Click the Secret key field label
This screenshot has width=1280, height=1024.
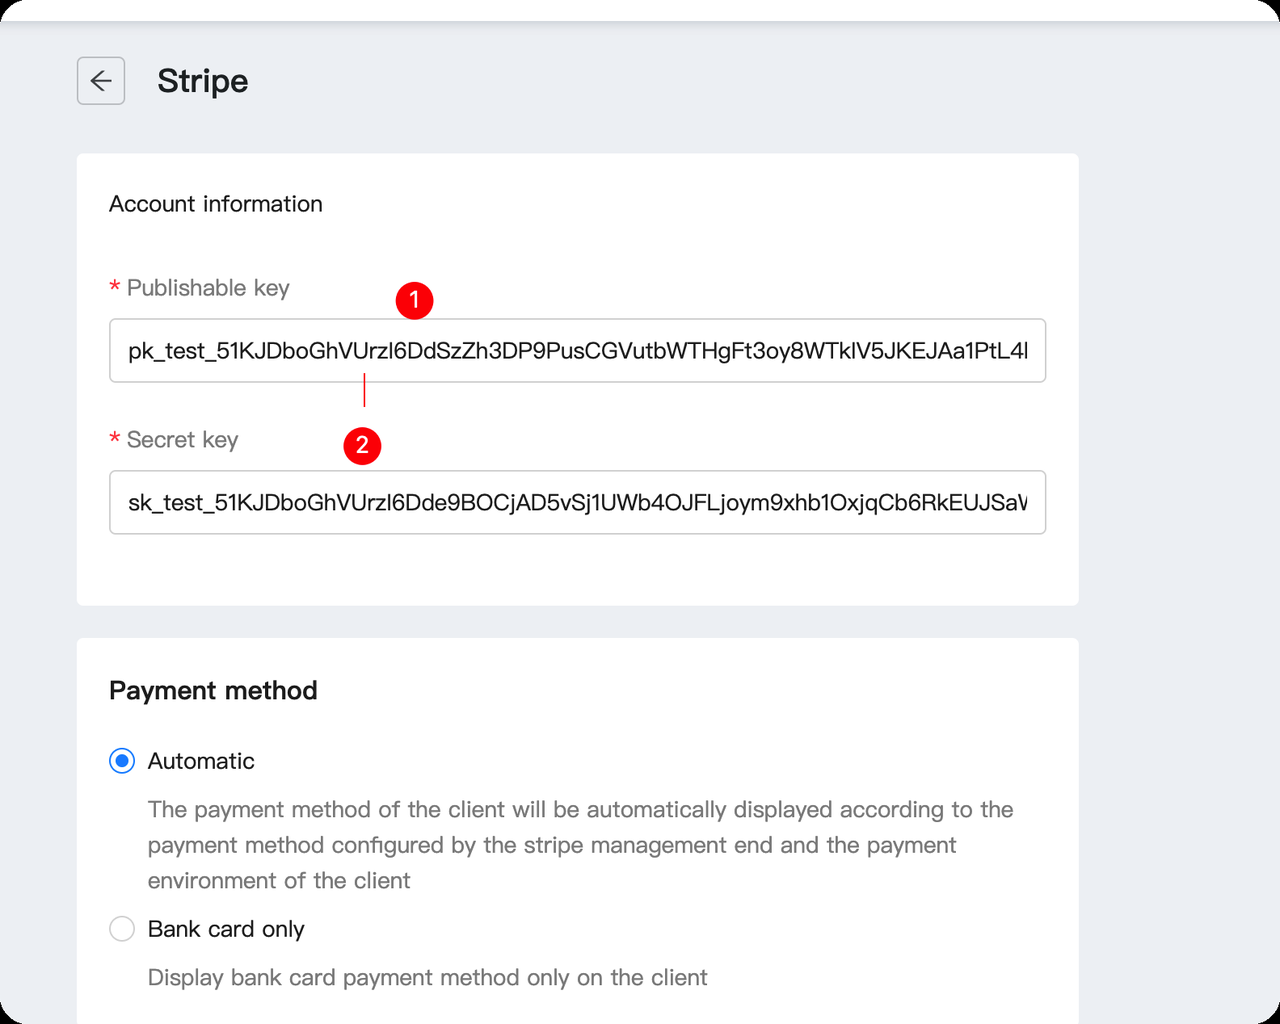183,440
